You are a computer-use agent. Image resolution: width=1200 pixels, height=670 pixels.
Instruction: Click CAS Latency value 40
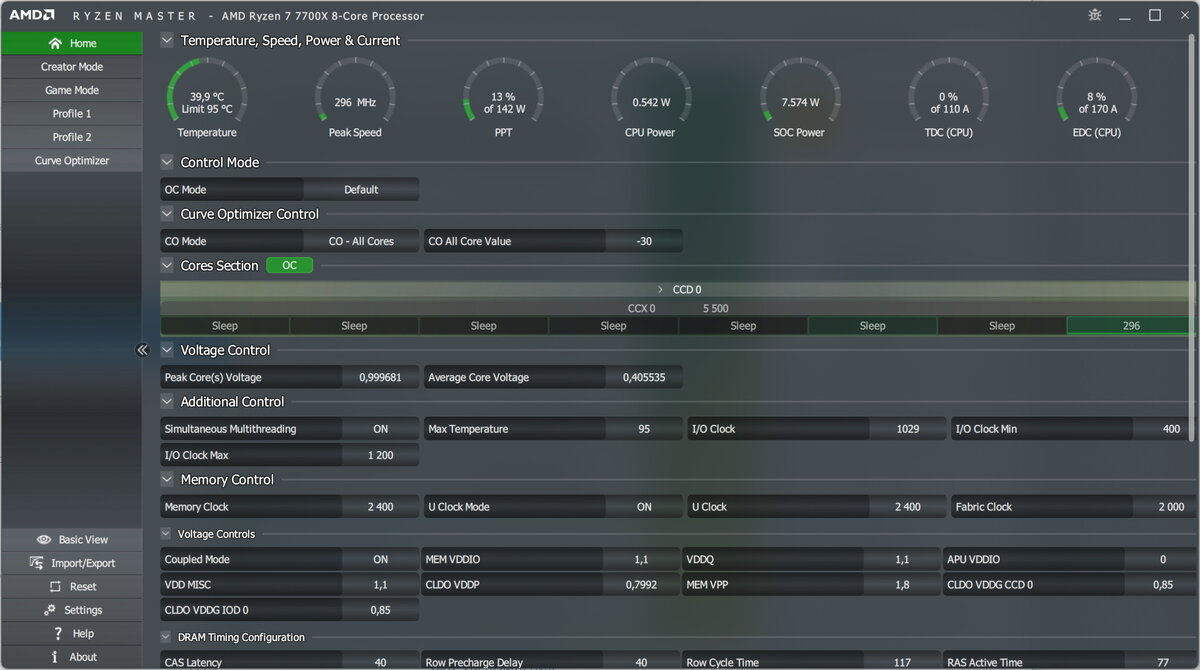pos(380,662)
